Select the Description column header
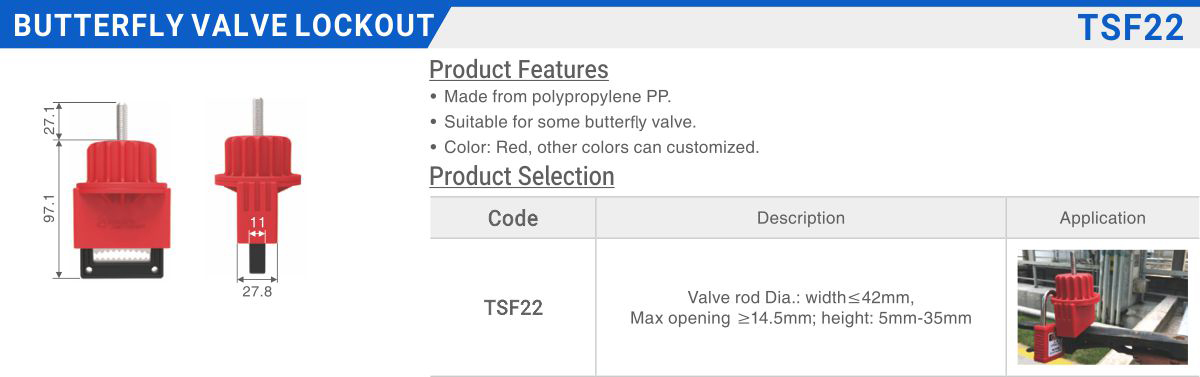The height and width of the screenshot is (377, 1200). pos(801,218)
